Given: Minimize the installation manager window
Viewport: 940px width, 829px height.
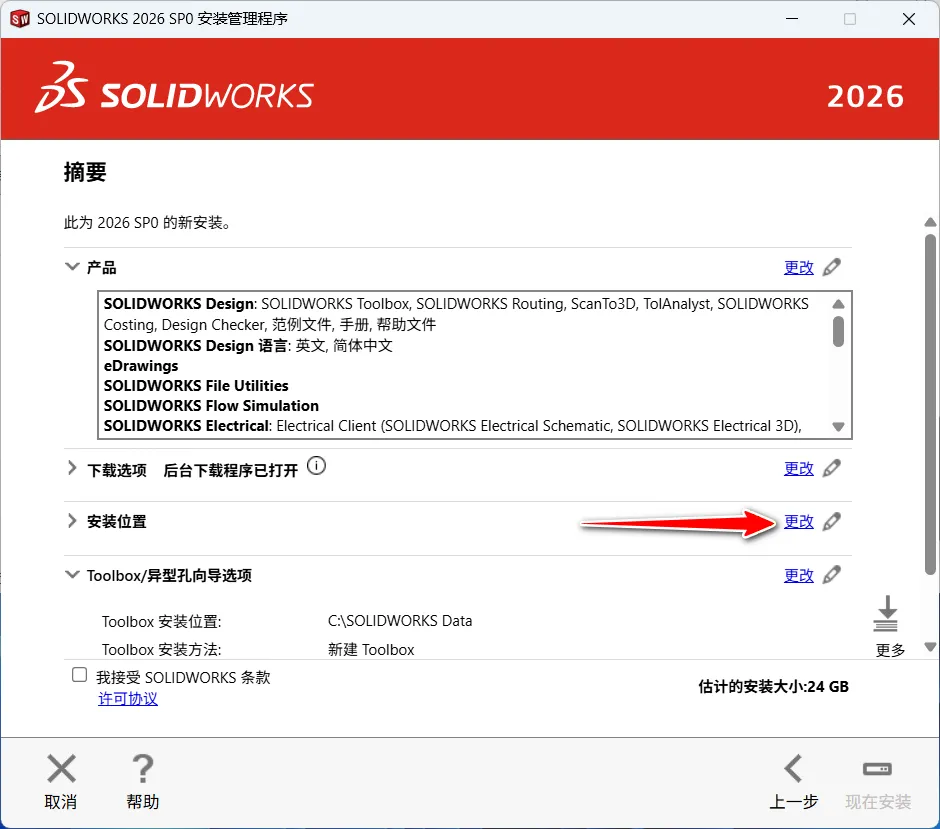Looking at the screenshot, I should 792,19.
